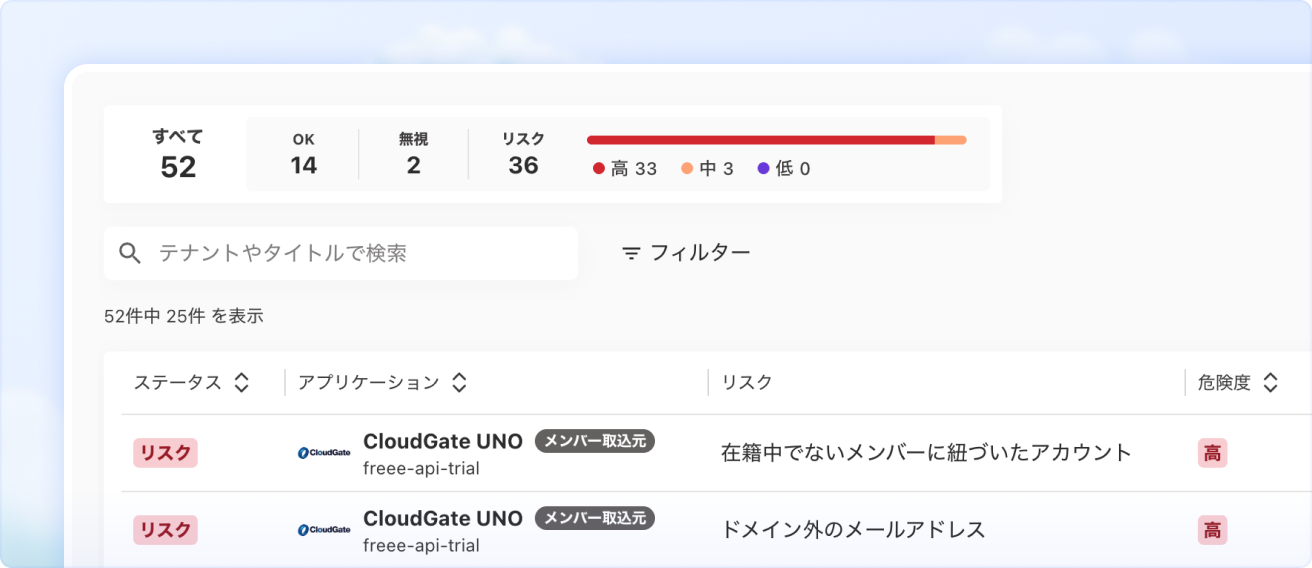Click リスク status badge in second row

click(x=165, y=530)
